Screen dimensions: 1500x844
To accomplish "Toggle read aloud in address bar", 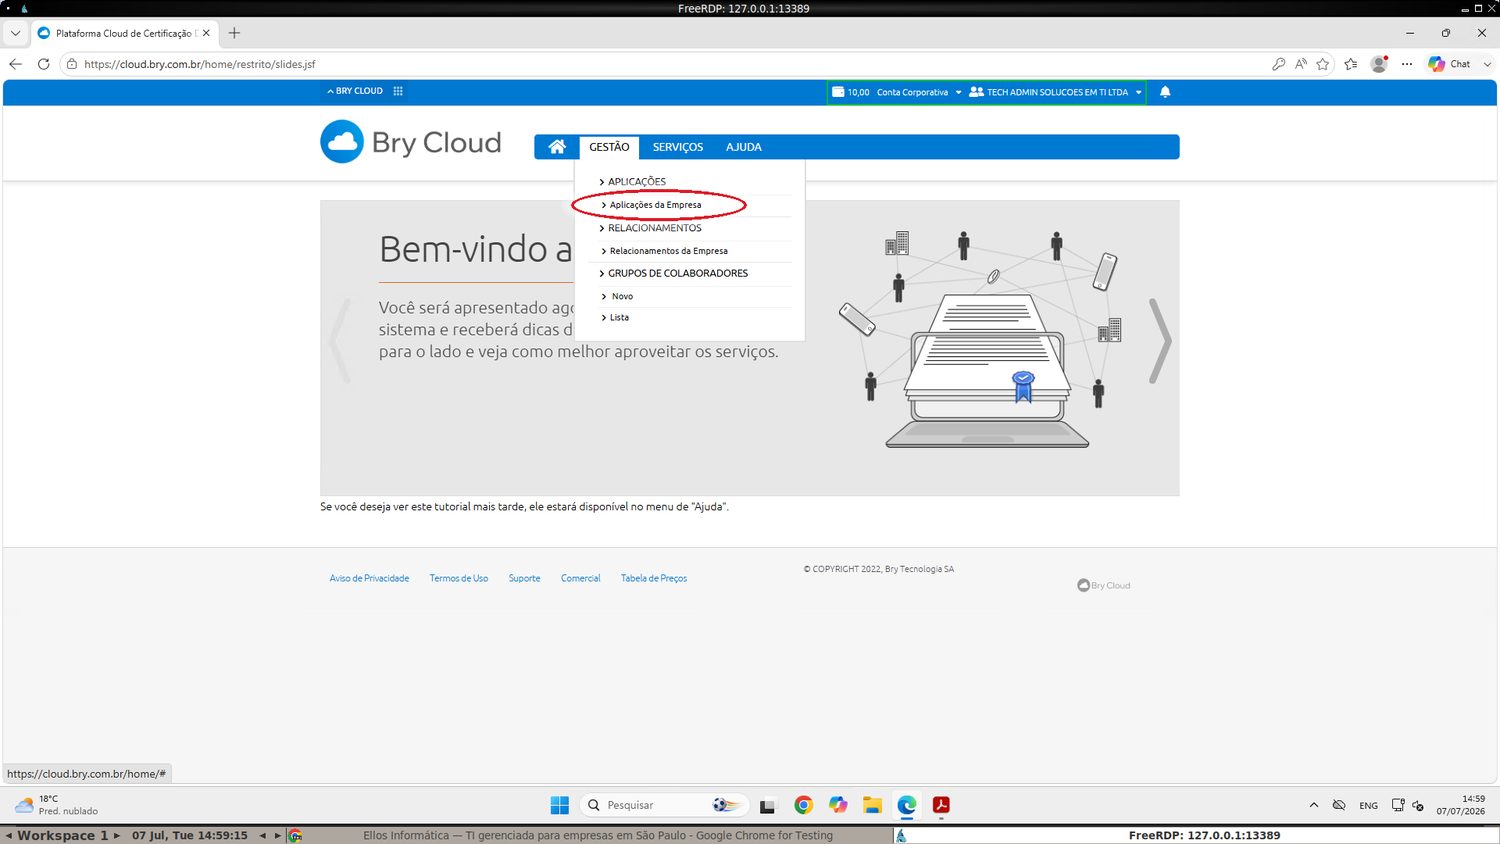I will [x=1301, y=64].
